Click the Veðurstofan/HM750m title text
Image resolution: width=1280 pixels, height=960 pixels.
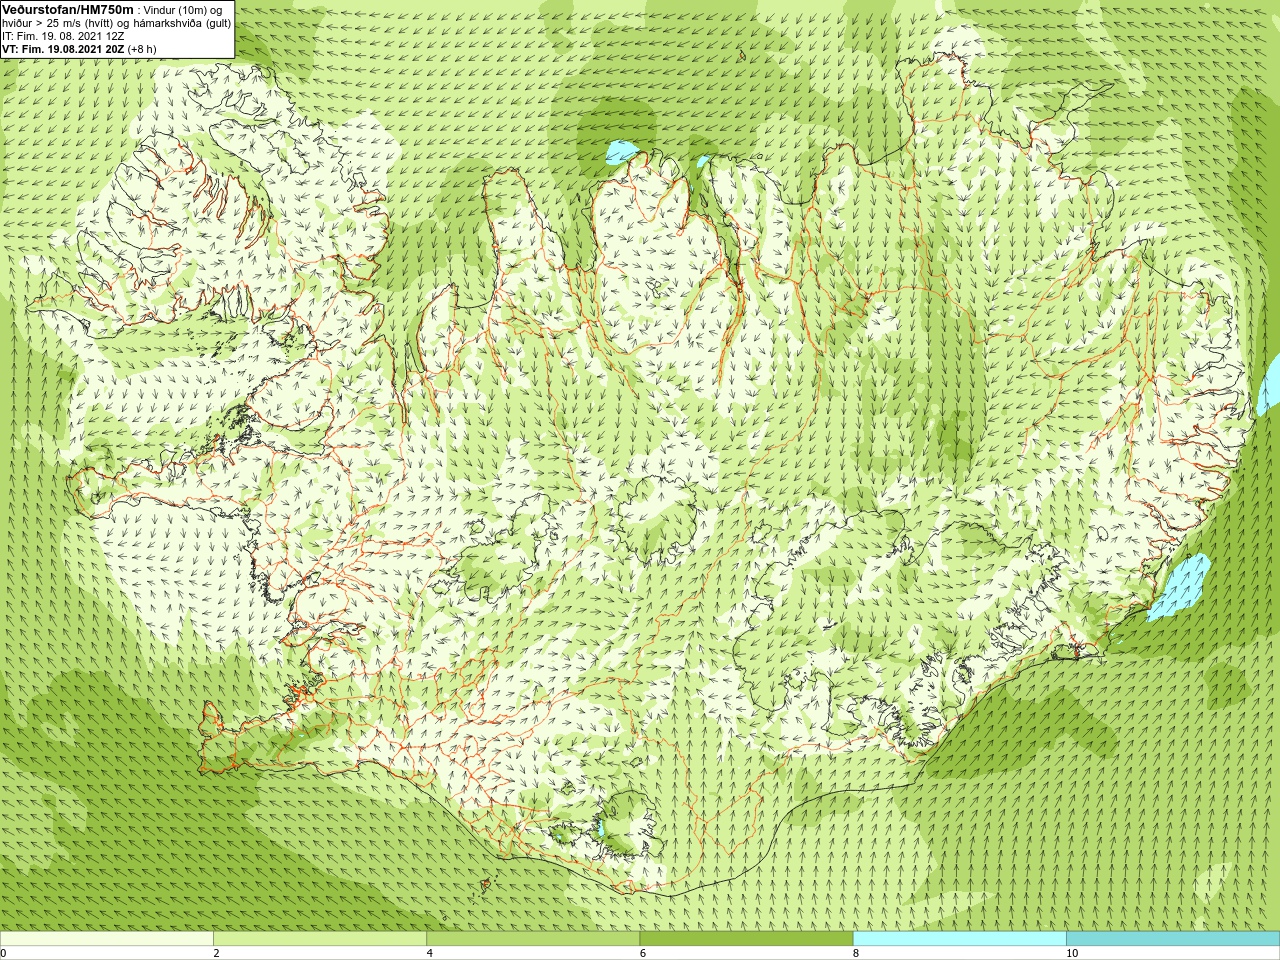pyautogui.click(x=68, y=9)
